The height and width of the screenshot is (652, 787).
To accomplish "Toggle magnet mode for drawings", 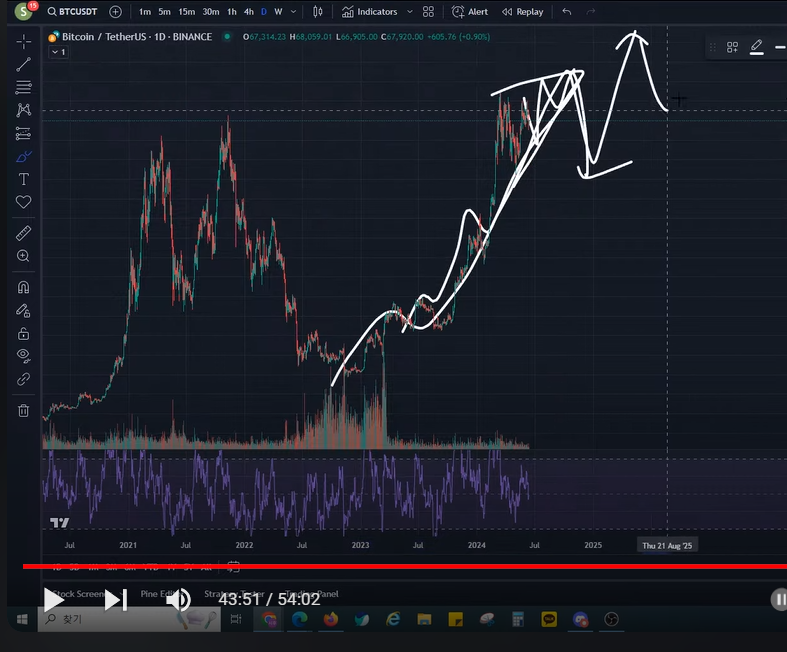I will [24, 287].
